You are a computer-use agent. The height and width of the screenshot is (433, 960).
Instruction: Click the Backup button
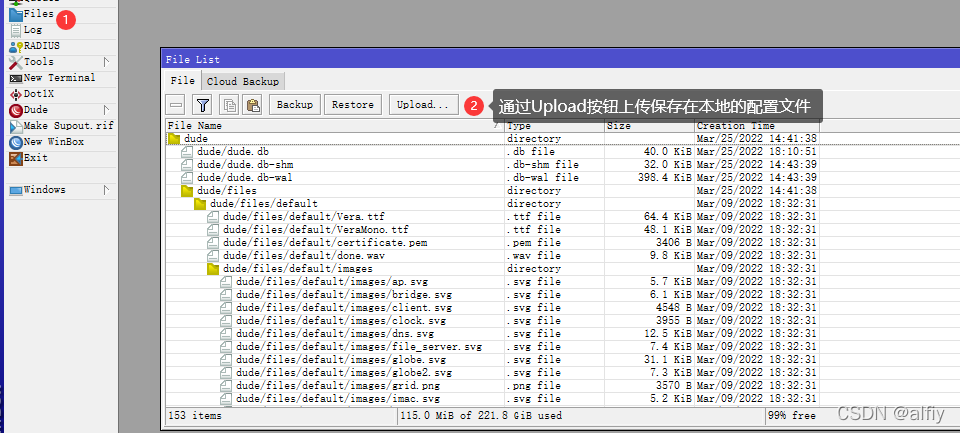tap(294, 105)
